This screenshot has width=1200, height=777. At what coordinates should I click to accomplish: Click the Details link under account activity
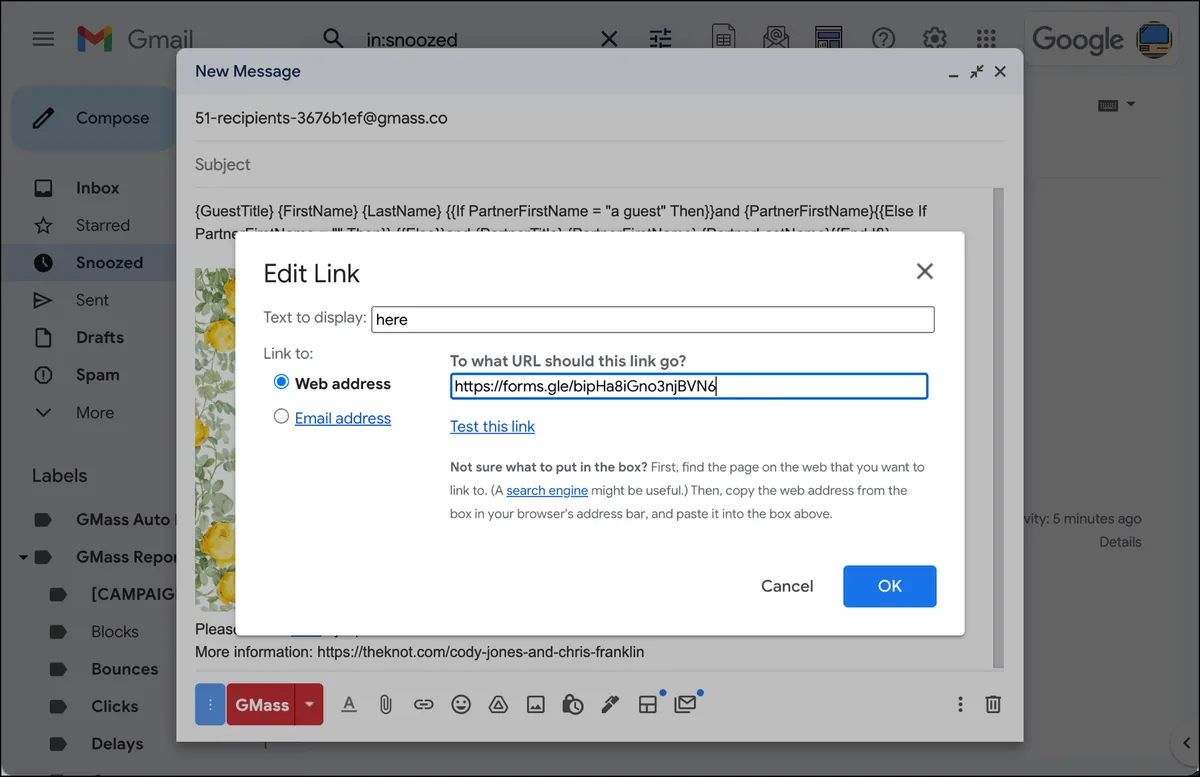click(x=1120, y=541)
